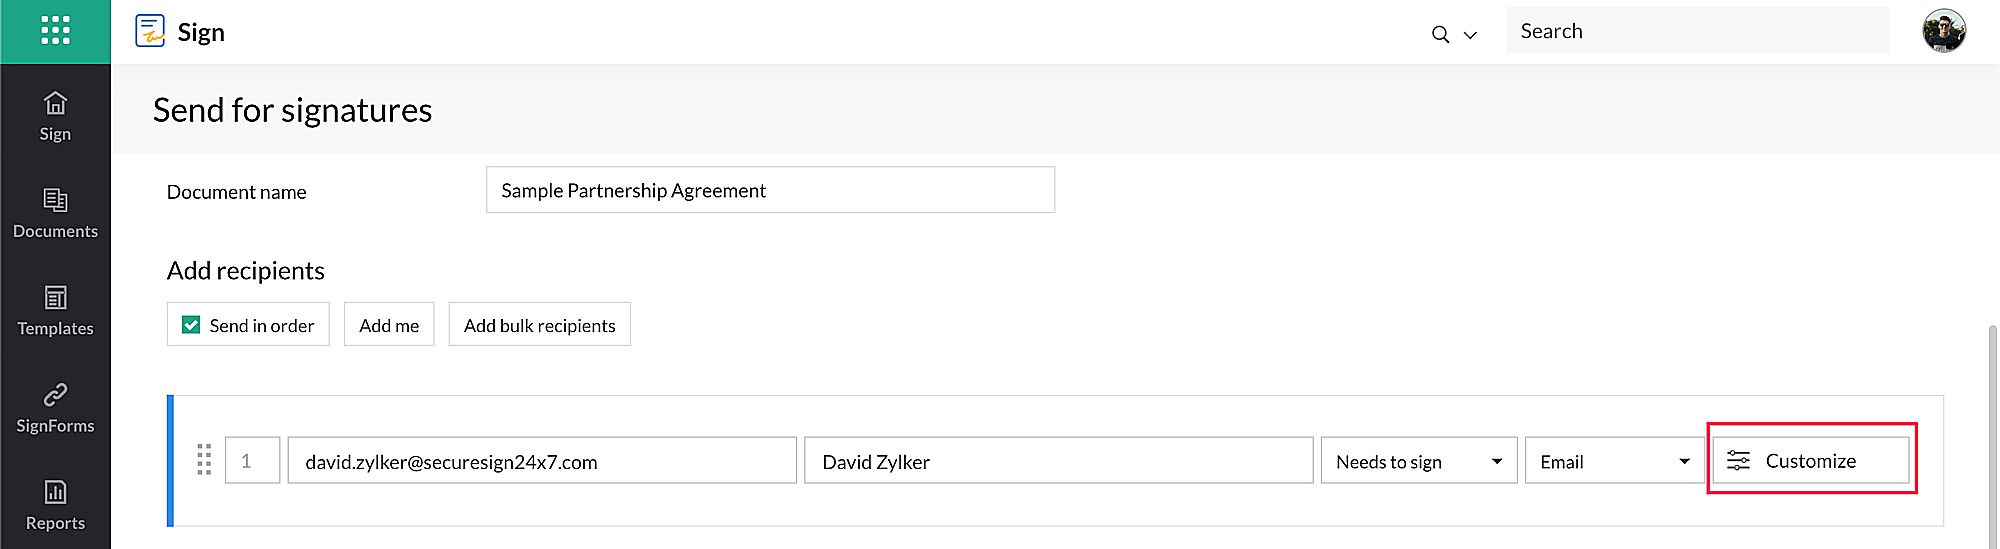Click the recipient email address field
This screenshot has height=549, width=2000.
[541, 461]
